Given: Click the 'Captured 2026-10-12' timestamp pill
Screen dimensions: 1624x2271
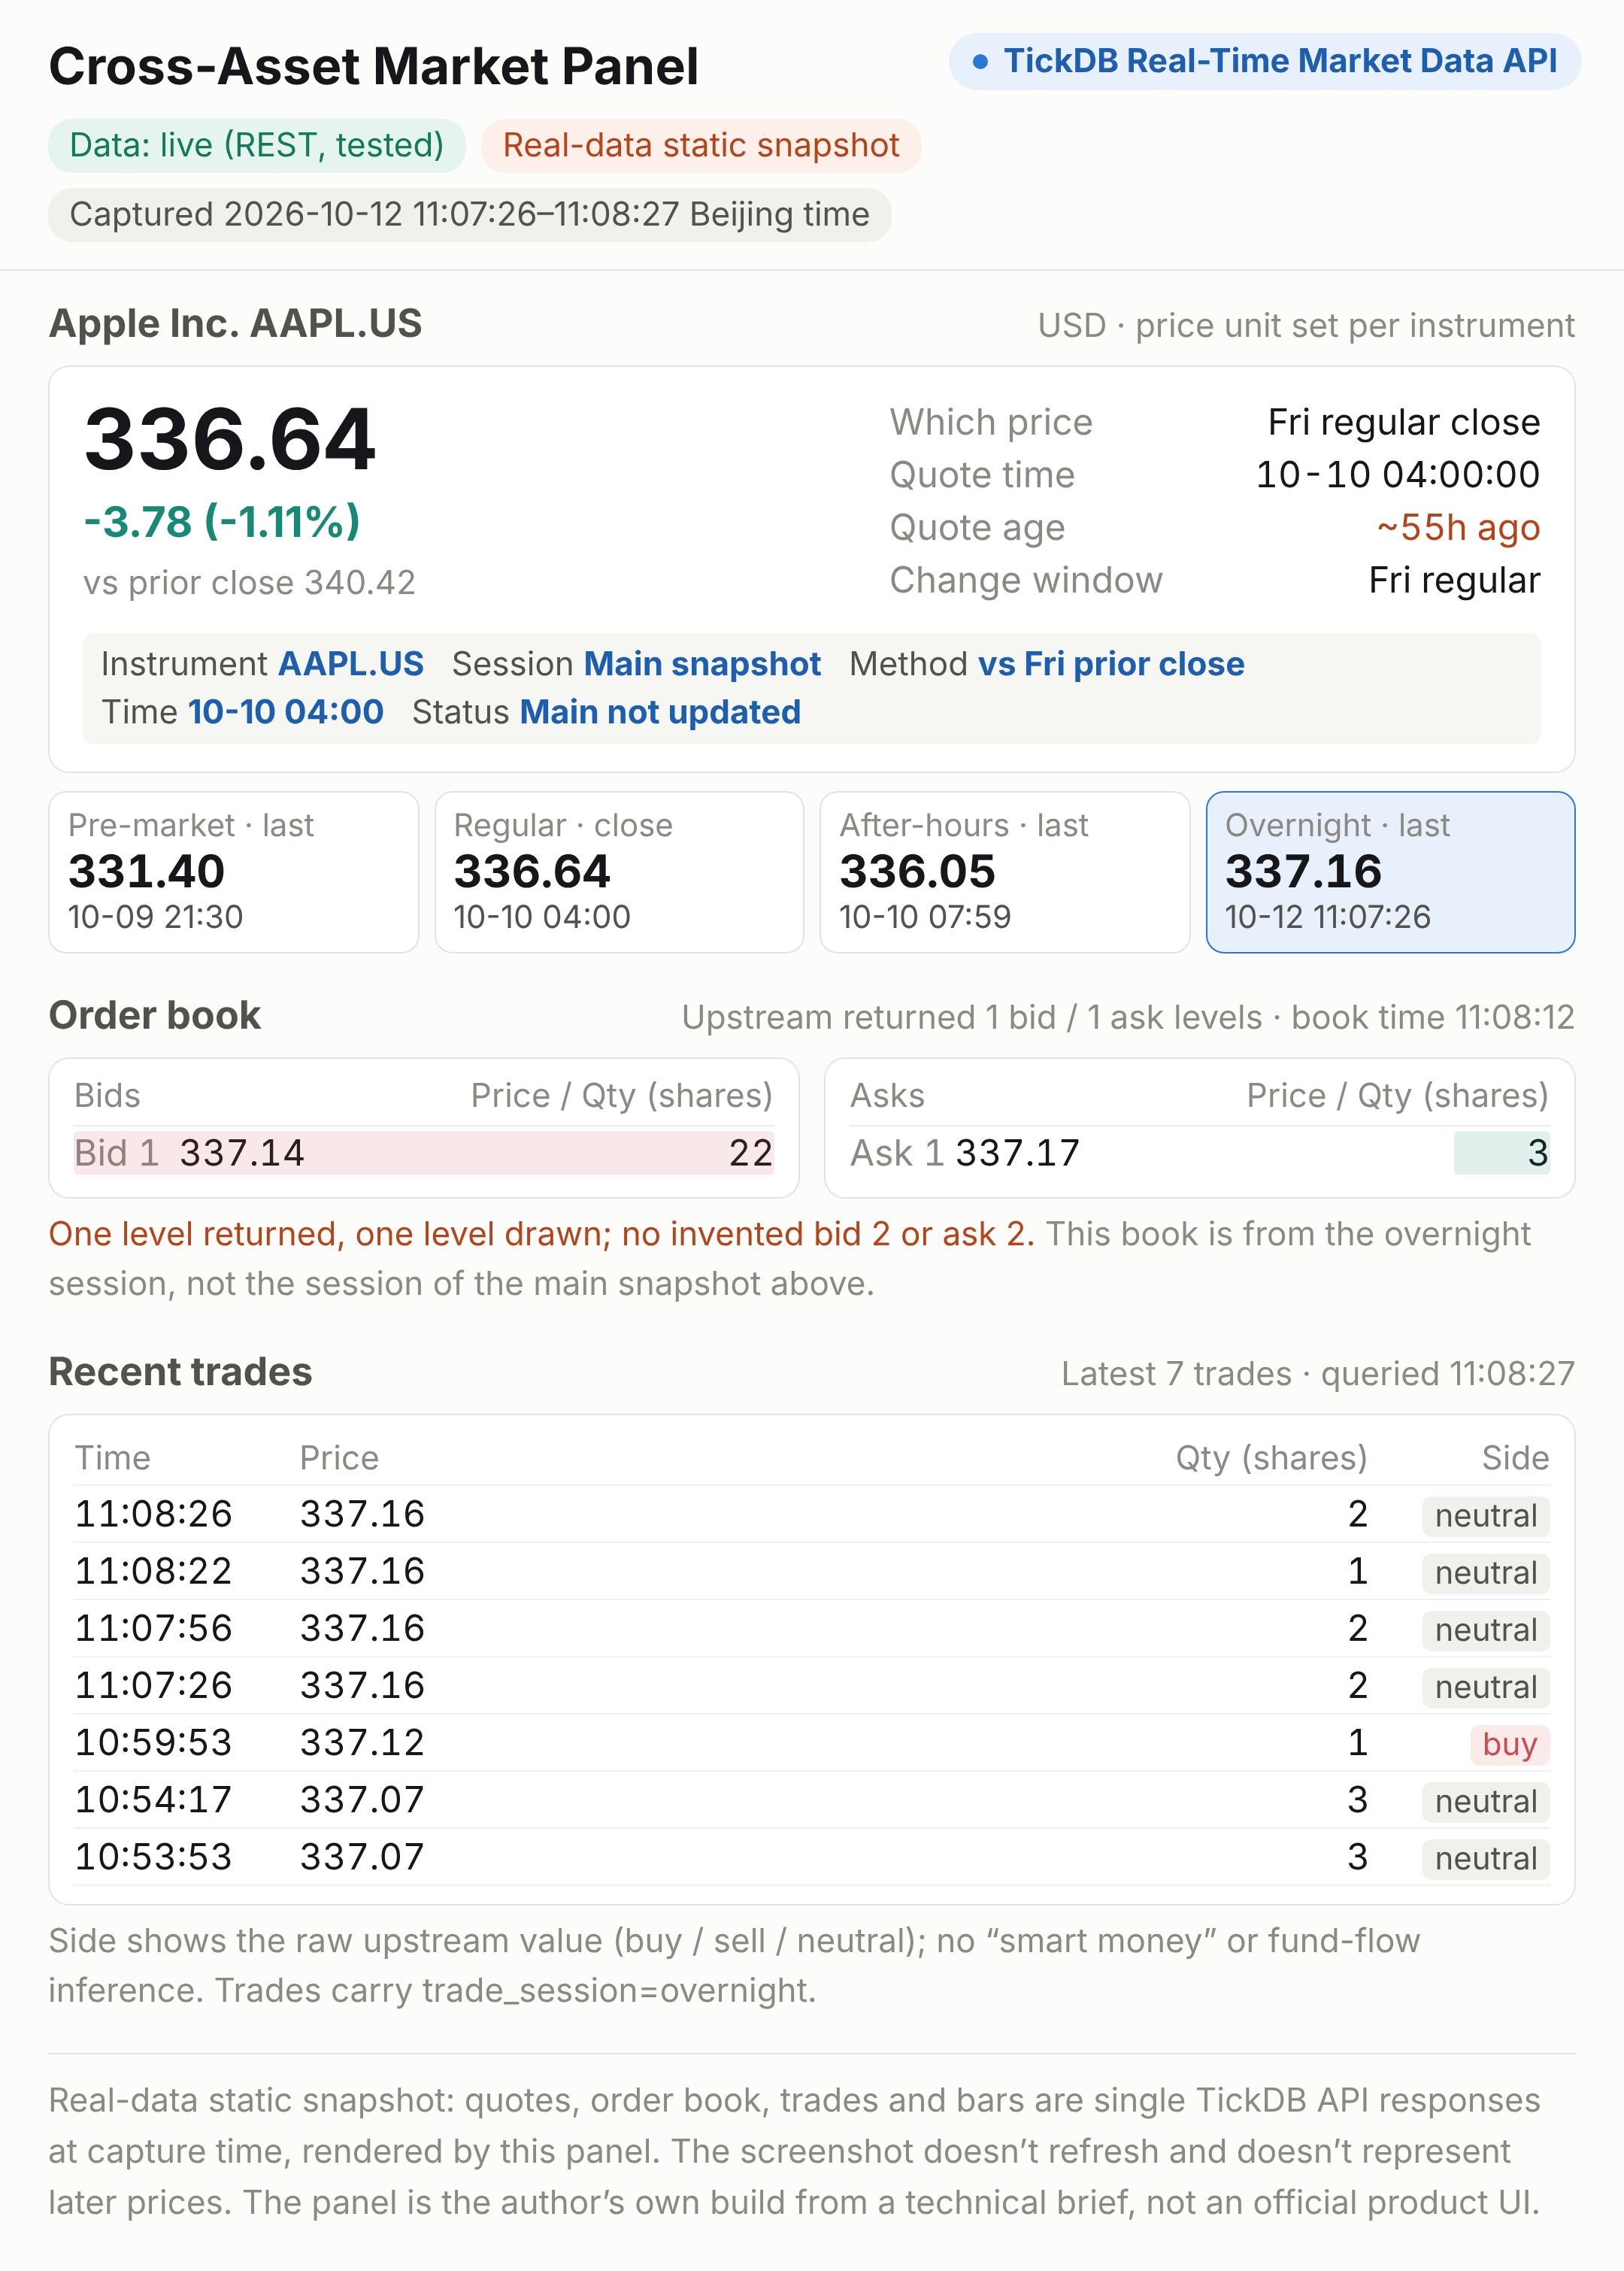Looking at the screenshot, I should [x=470, y=214].
